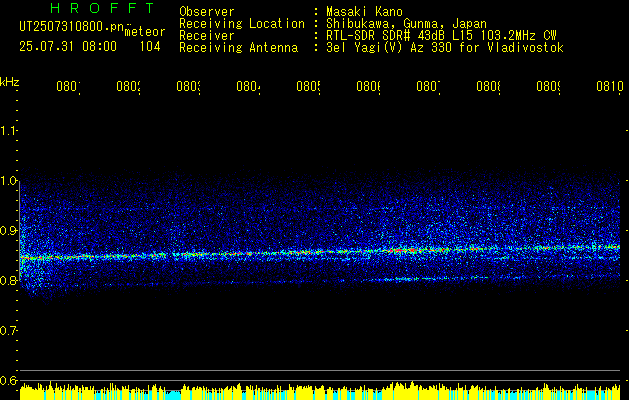Click the 0810 time marker
The width and height of the screenshot is (629, 400).
tap(610, 87)
